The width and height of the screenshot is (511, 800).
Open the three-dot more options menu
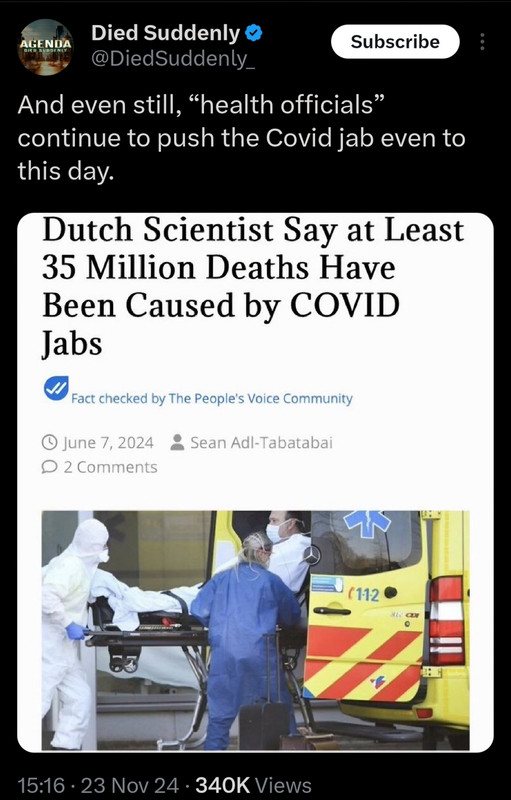coord(482,41)
